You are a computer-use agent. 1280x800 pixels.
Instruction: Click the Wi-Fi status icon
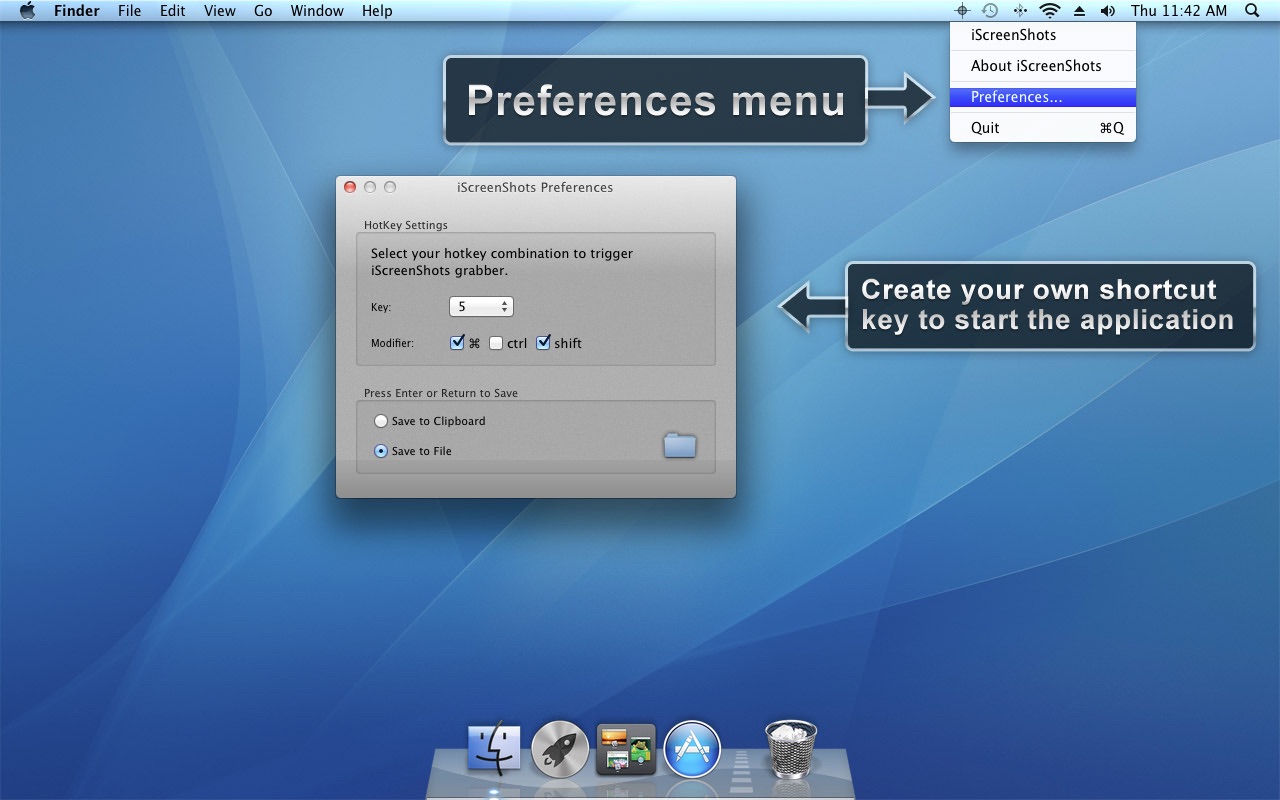pos(1049,11)
